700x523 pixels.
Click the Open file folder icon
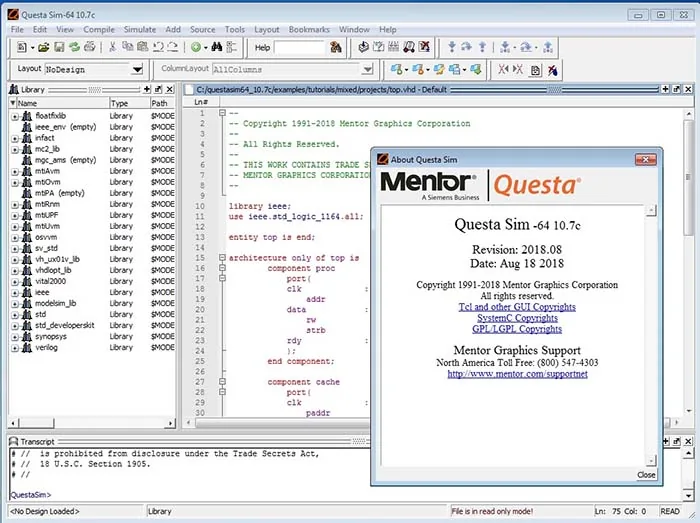(43, 47)
